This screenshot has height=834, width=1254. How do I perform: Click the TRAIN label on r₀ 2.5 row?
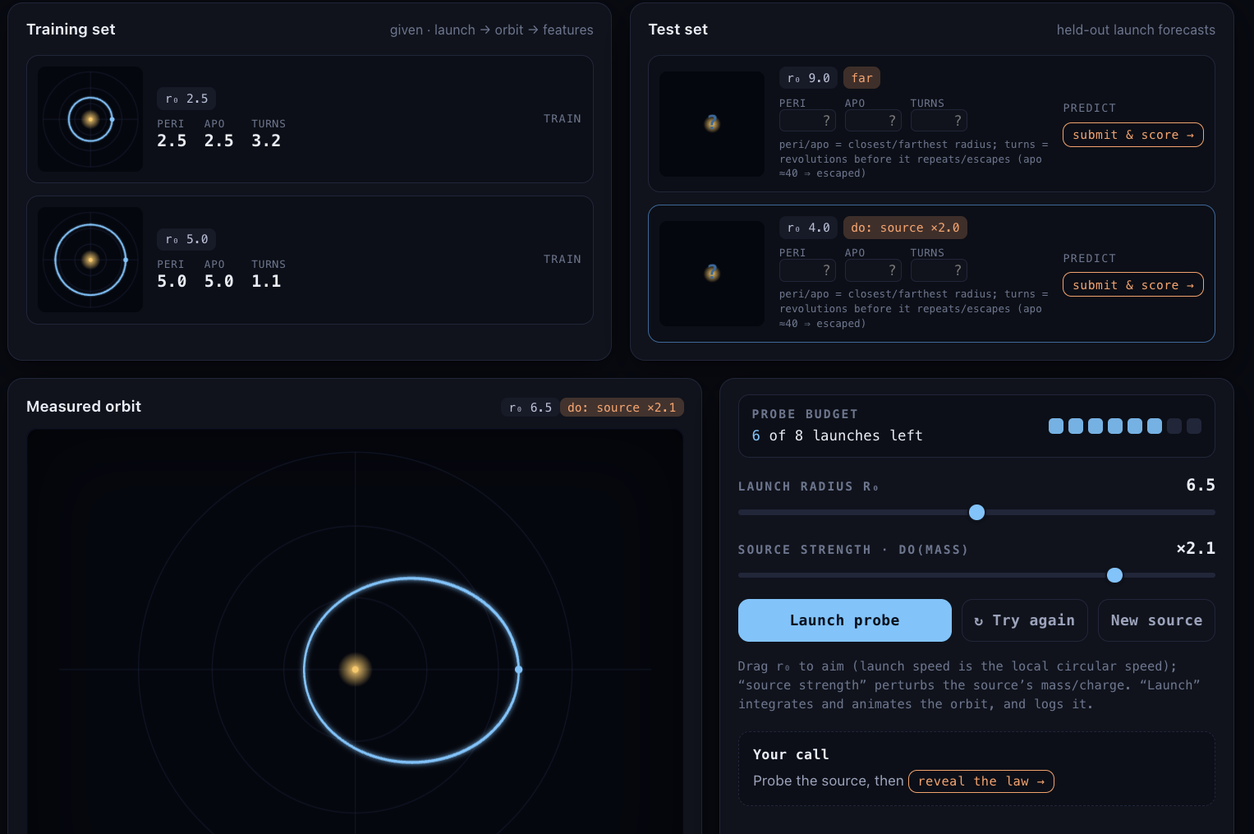pyautogui.click(x=562, y=119)
